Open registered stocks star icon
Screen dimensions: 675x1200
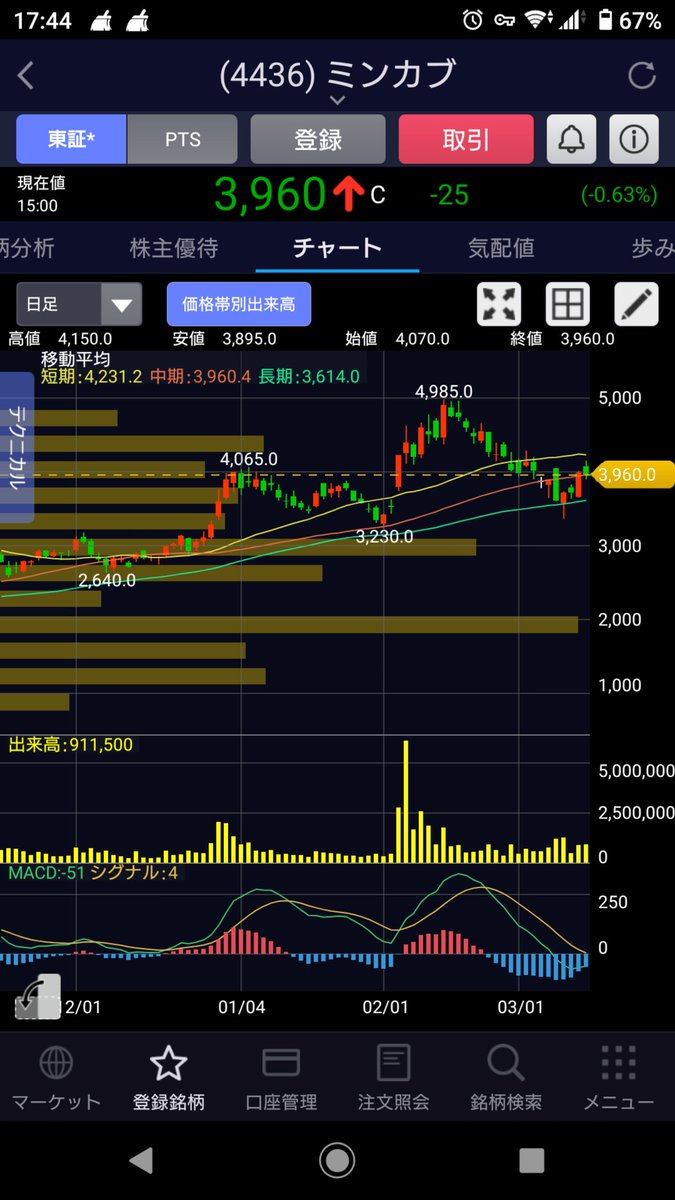tap(168, 1063)
